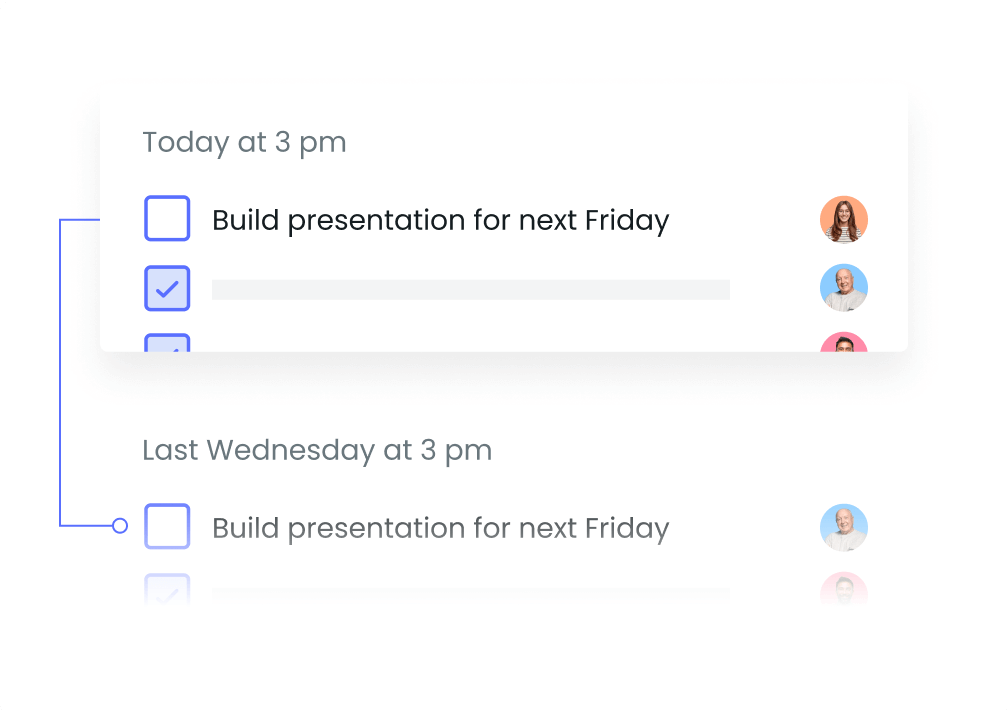Viewport: 1008px width, 713px height.
Task: Open the woman's avatar with orange background
Action: 844,220
